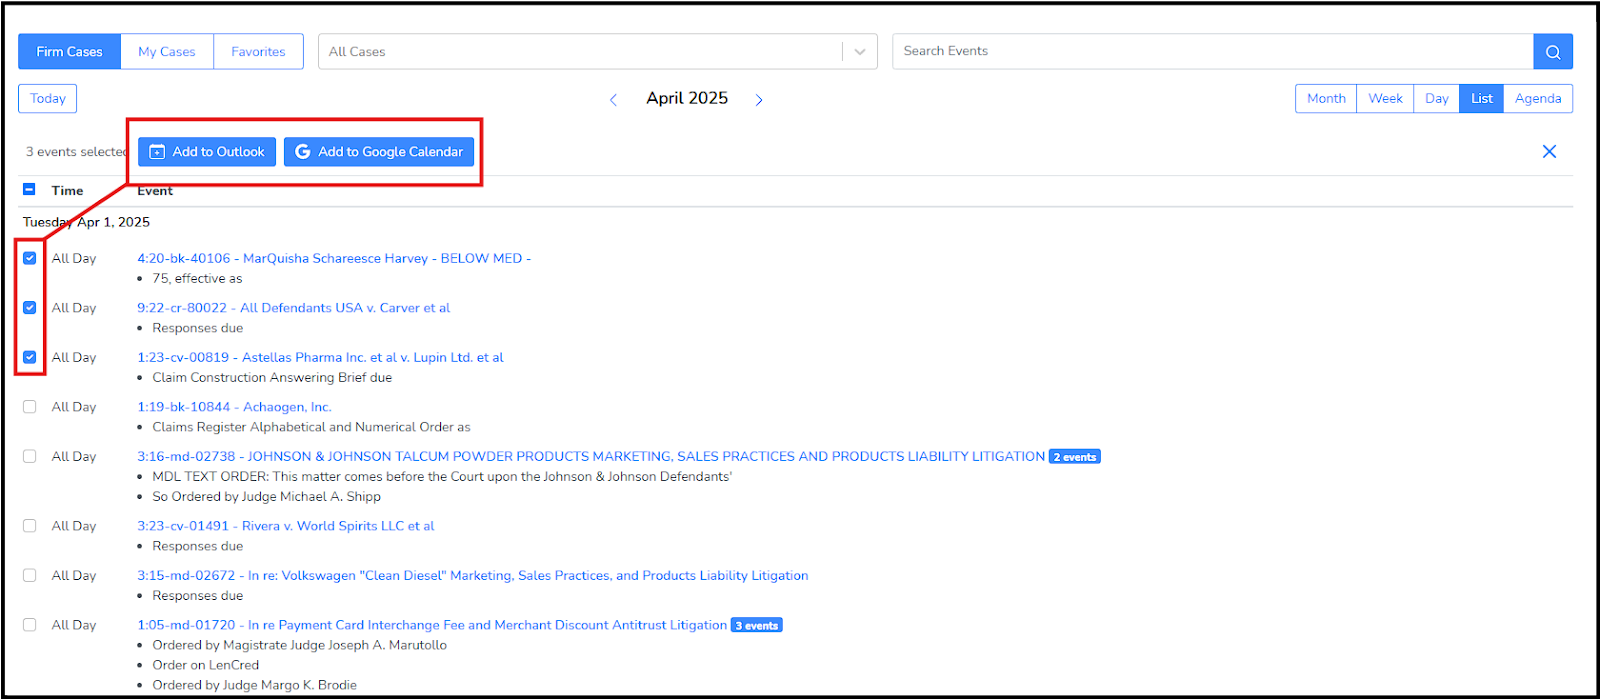Click the 2 events badge

(x=1075, y=457)
